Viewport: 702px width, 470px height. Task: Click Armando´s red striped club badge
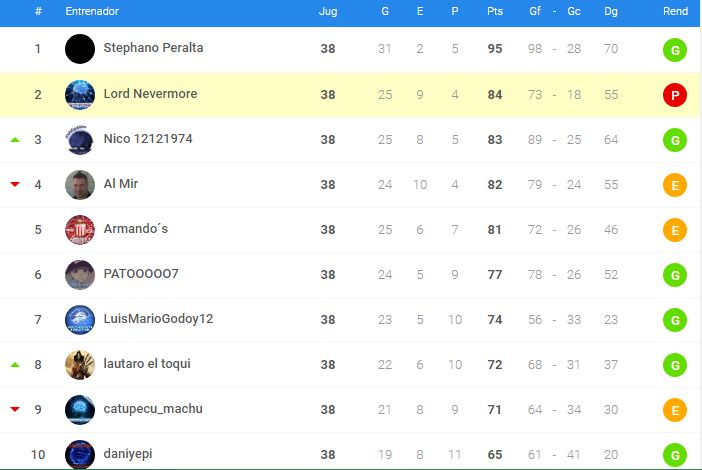[x=80, y=230]
